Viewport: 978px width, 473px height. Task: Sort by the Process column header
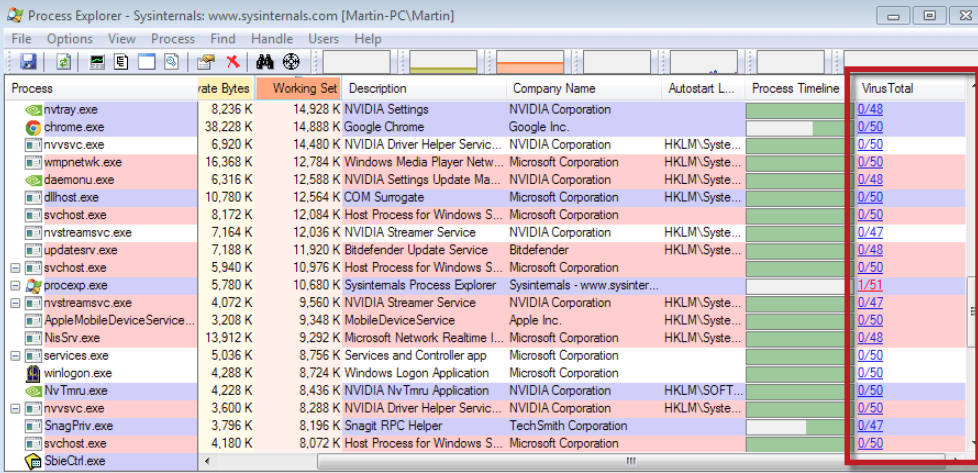point(101,89)
